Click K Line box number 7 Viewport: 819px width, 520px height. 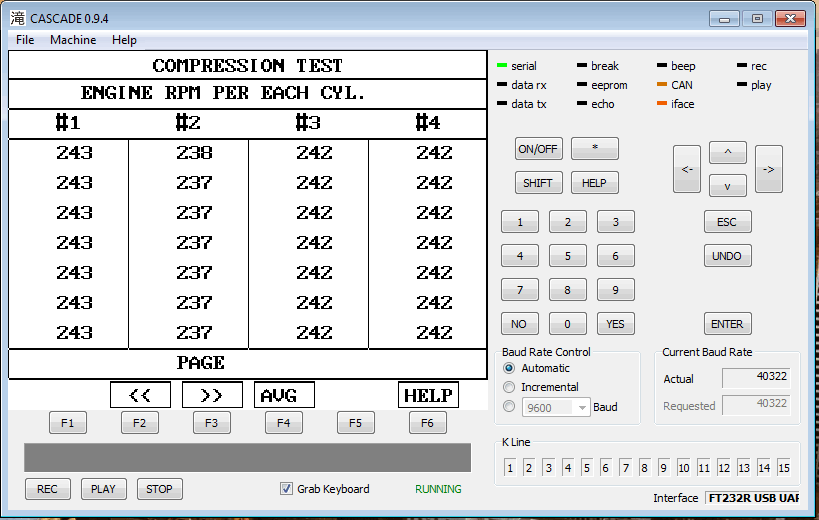[x=625, y=468]
